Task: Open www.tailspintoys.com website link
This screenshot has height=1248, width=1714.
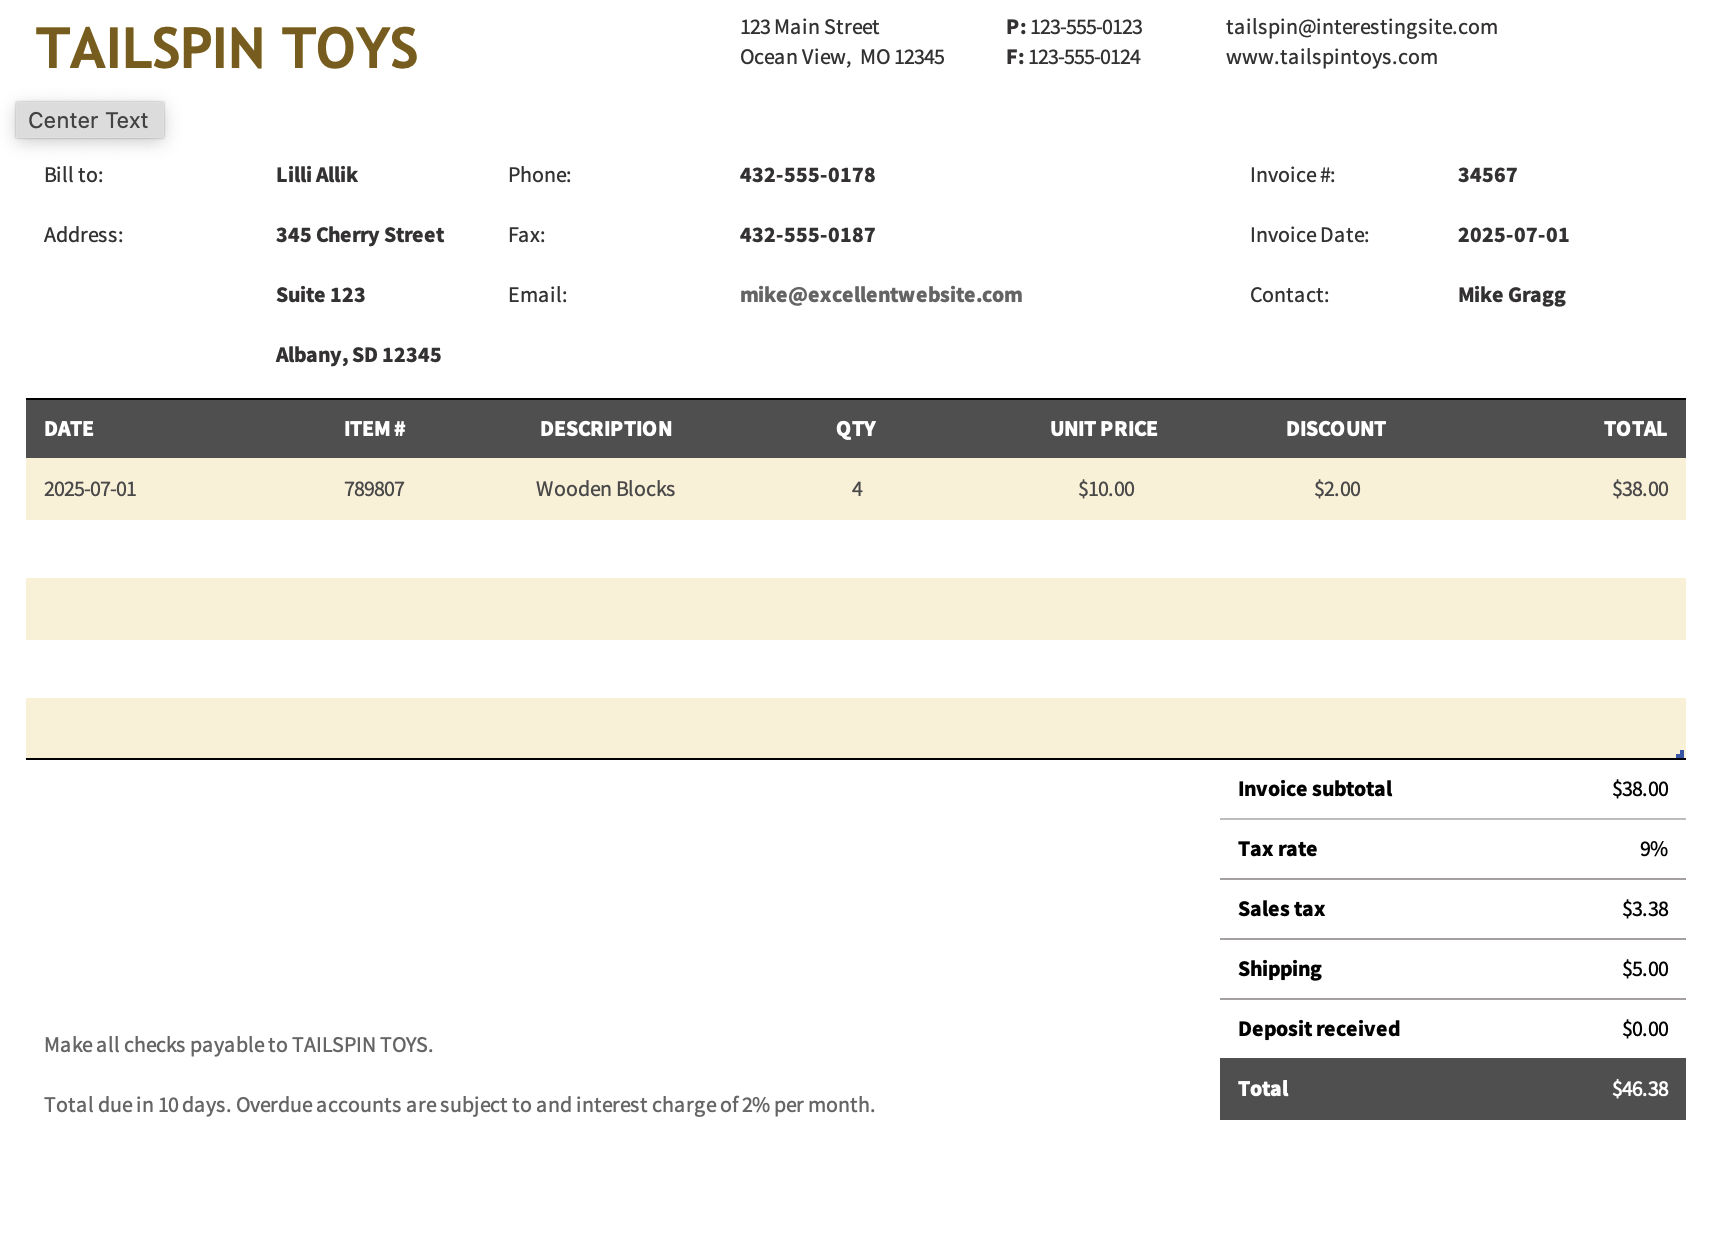Action: [x=1331, y=57]
